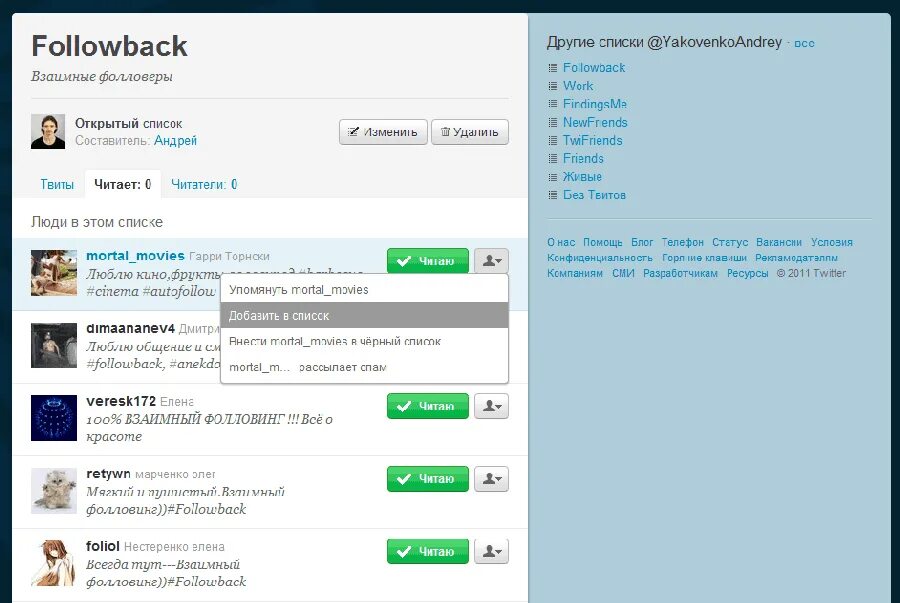Screen dimensions: 900x603
Task: Open the Телефон footer link
Action: [682, 242]
